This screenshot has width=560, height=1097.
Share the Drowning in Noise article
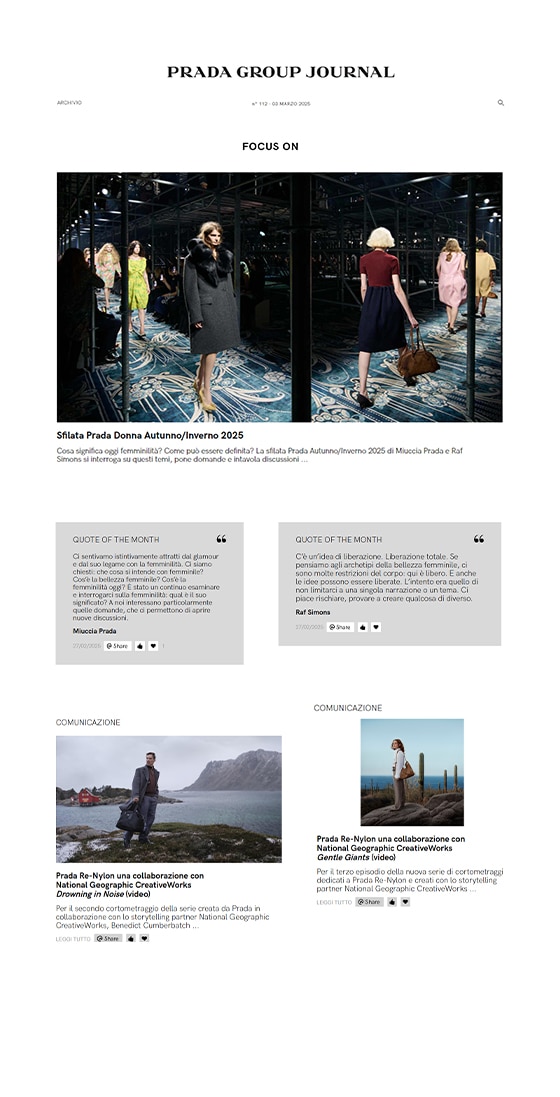pos(108,938)
